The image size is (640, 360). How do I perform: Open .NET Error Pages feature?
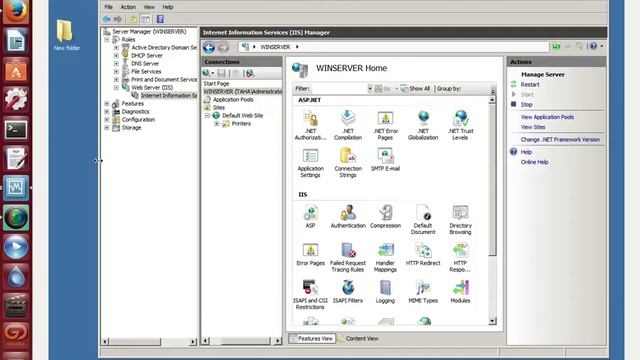click(385, 126)
